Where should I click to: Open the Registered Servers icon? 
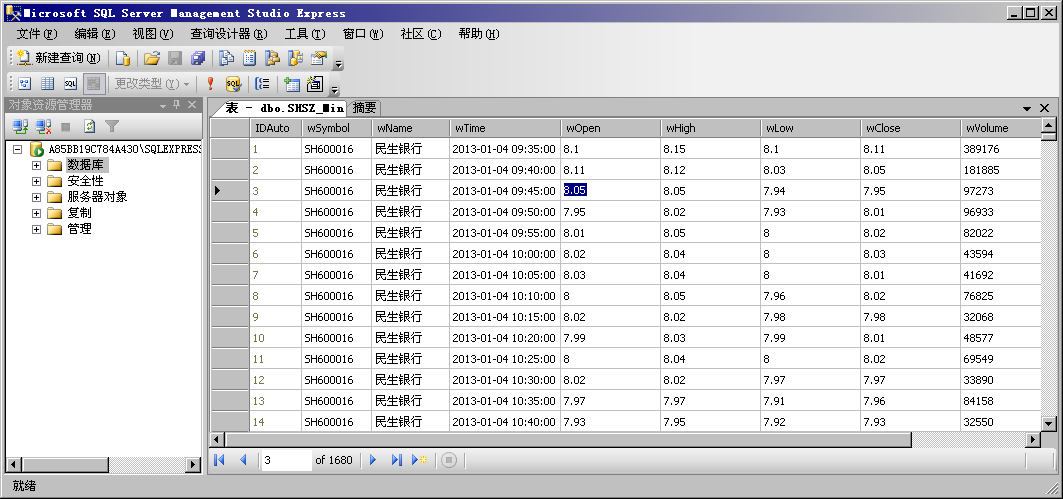tap(226, 58)
